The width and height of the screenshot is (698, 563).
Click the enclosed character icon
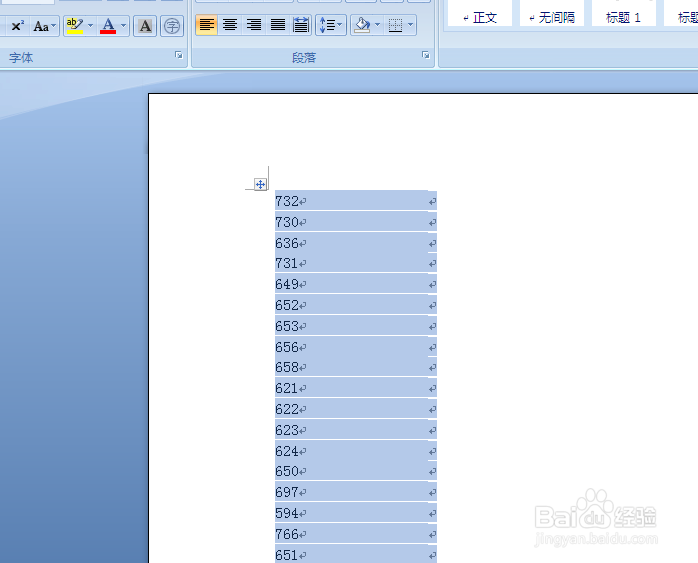click(x=172, y=26)
